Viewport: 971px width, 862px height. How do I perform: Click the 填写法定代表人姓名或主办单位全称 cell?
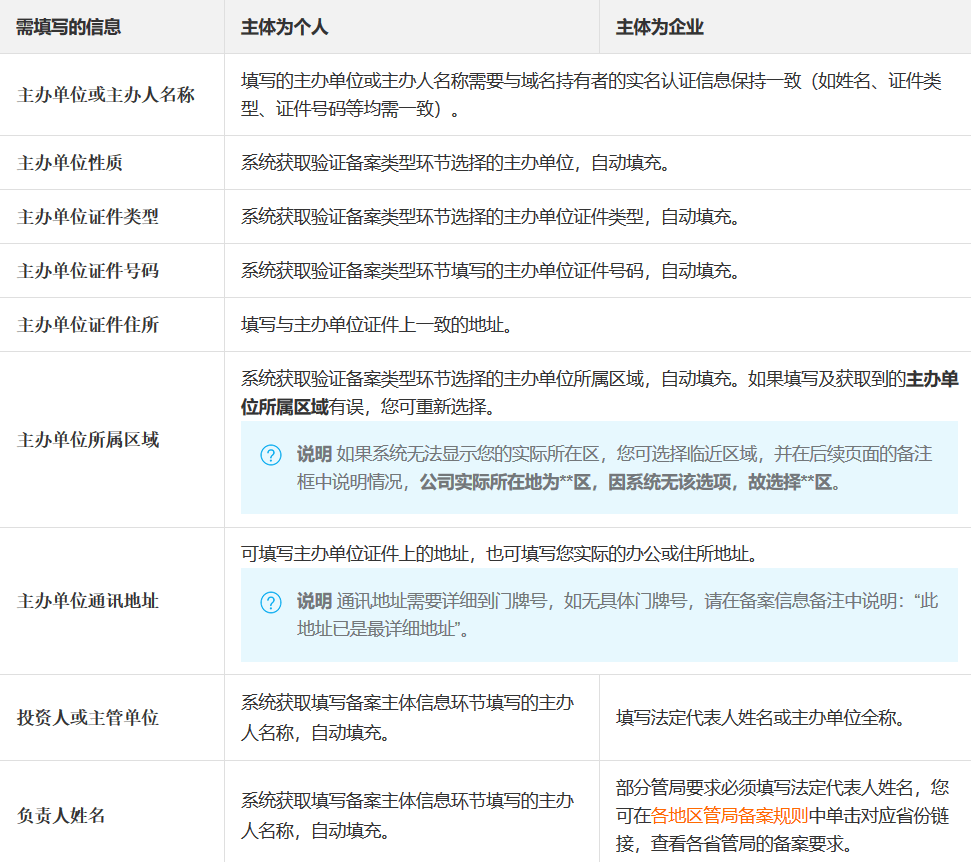(761, 717)
